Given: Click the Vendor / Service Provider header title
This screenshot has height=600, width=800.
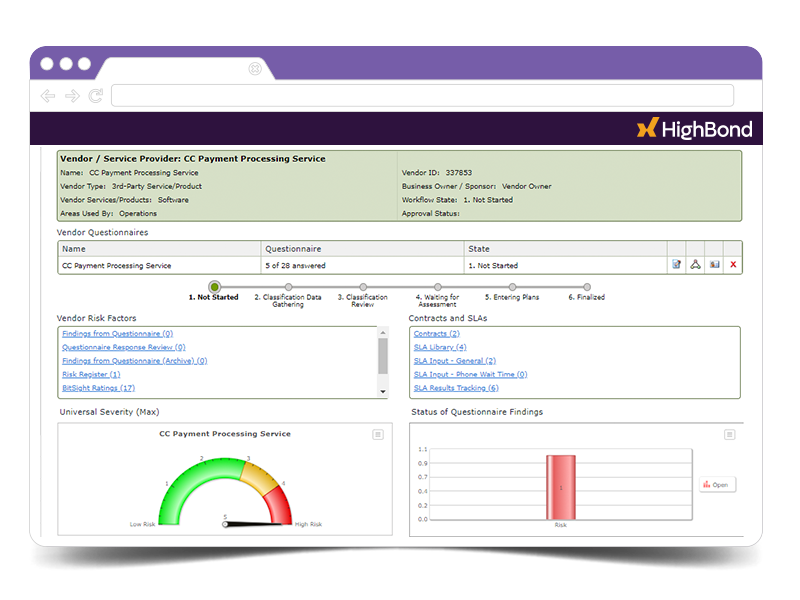Looking at the screenshot, I should coord(193,159).
